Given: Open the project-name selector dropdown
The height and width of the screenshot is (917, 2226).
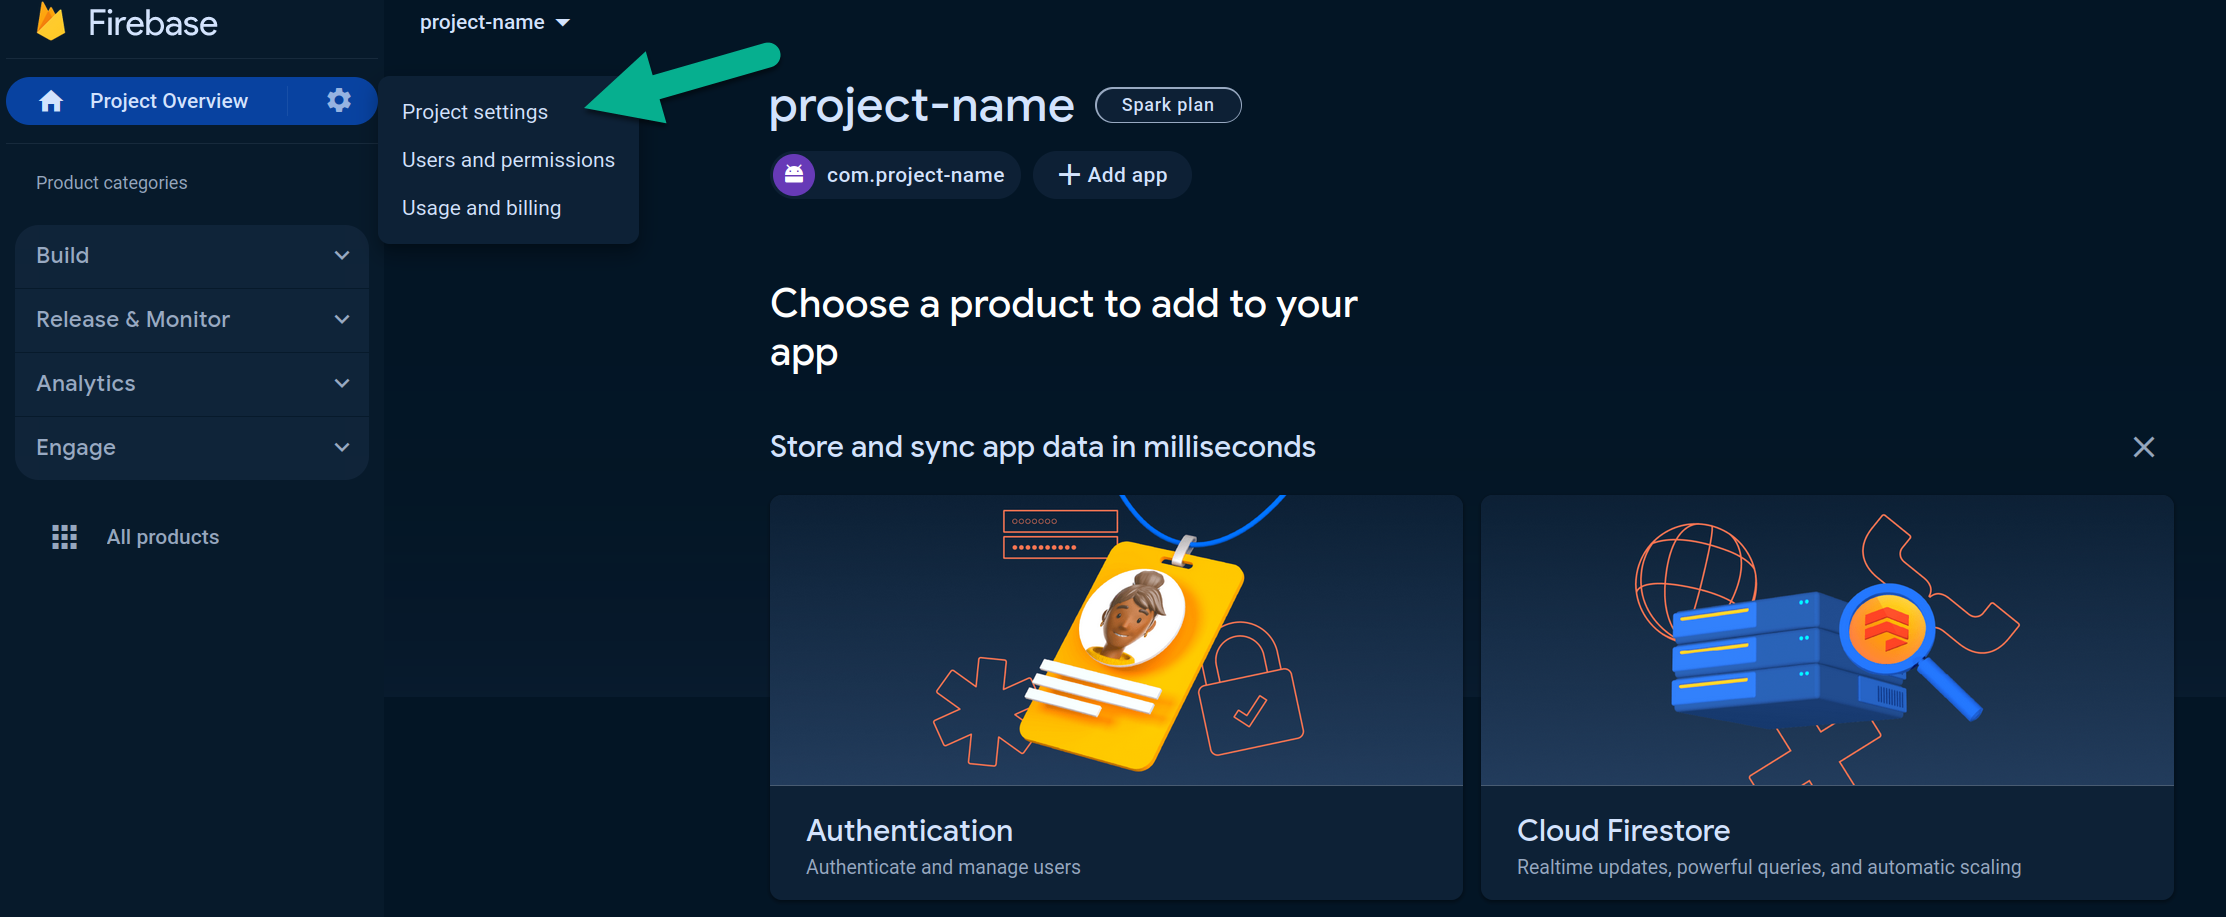Looking at the screenshot, I should point(494,22).
